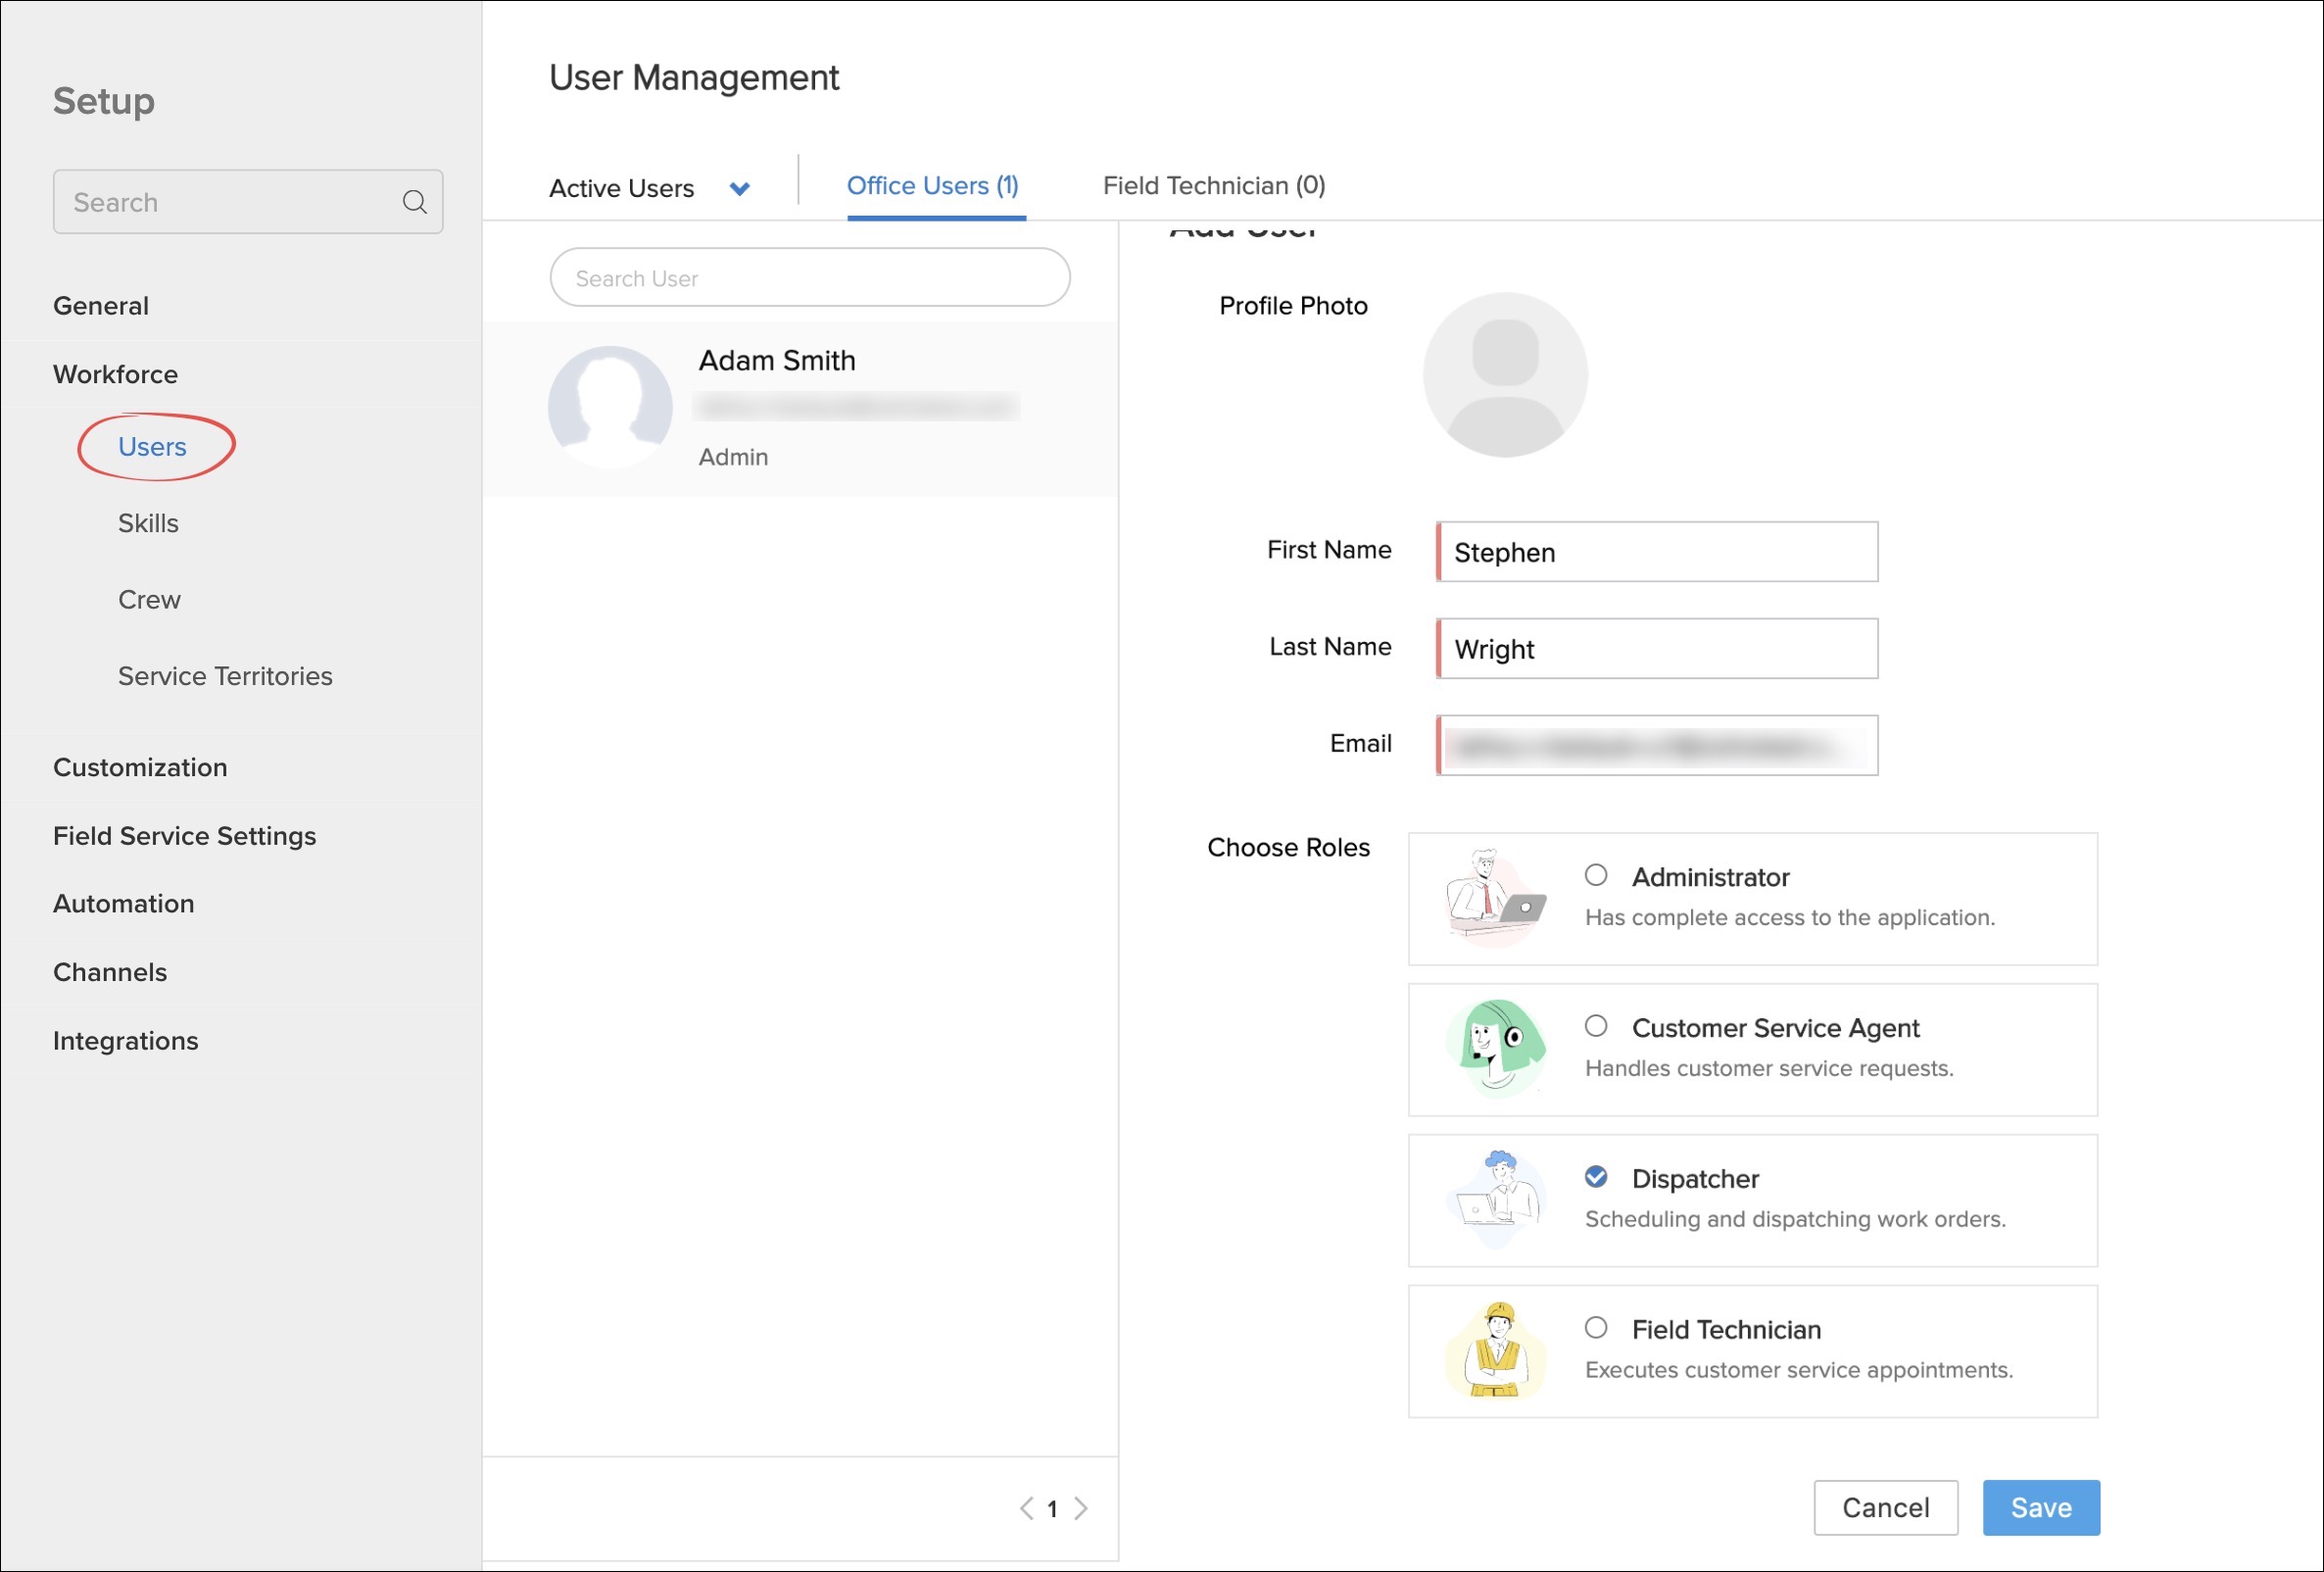This screenshot has width=2324, height=1572.
Task: Click the Field Technician hard-hat illustration
Action: [1495, 1350]
